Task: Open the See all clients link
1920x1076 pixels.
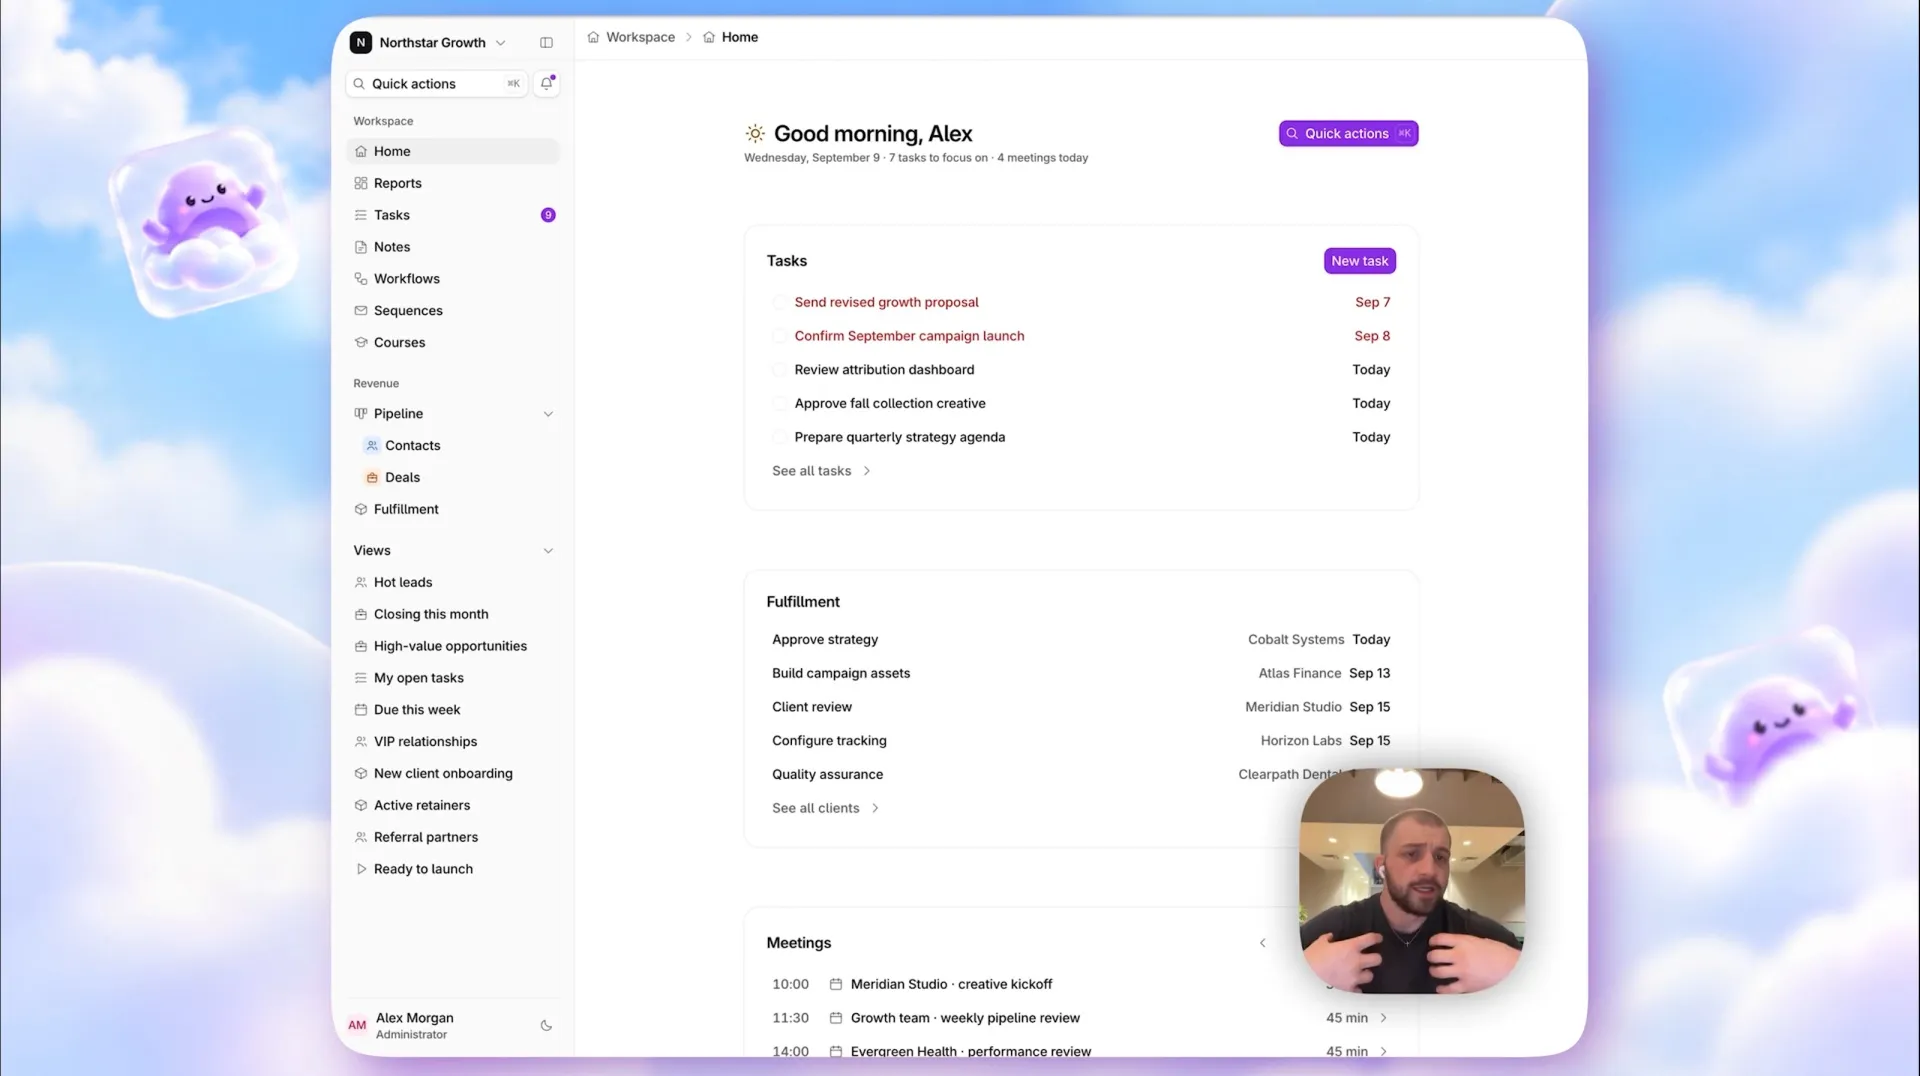Action: [825, 808]
